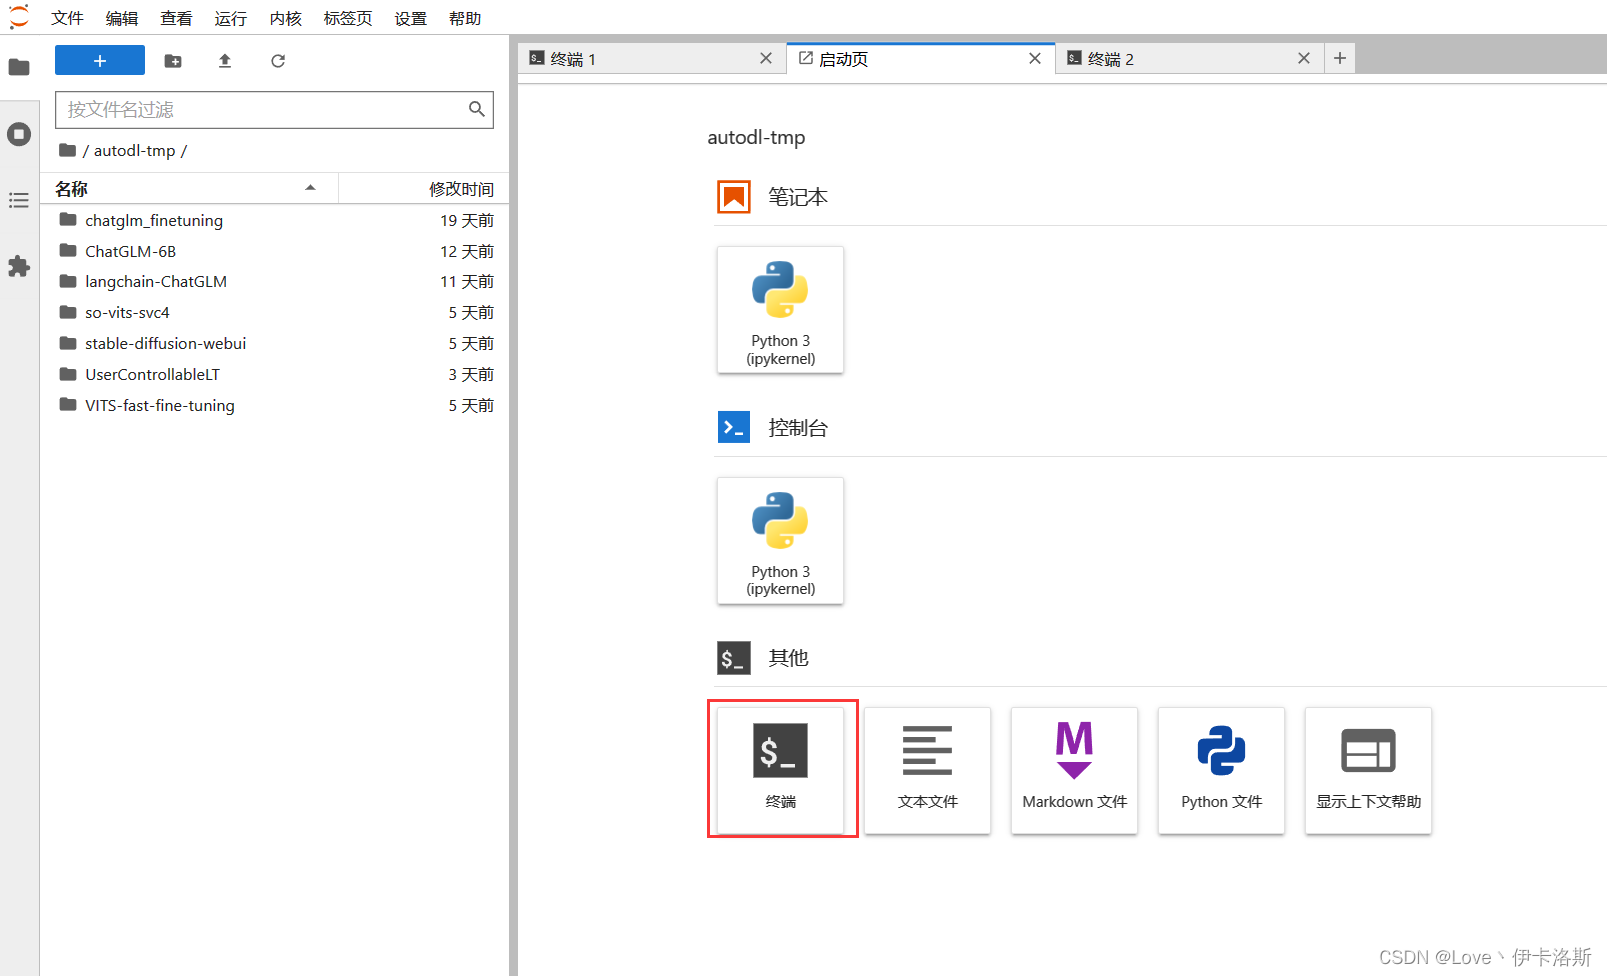Open the 设置 menu

point(410,18)
